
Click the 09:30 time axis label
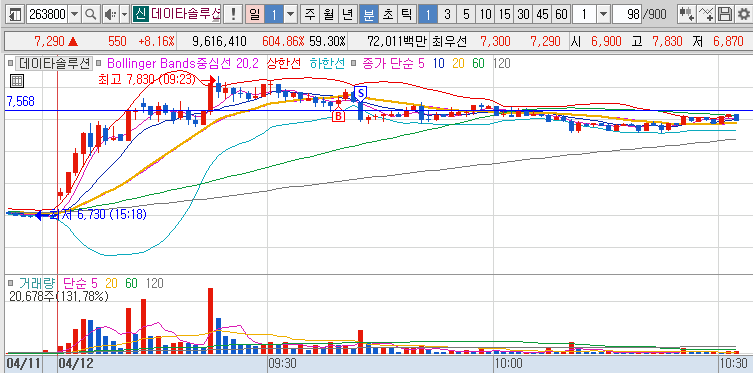(283, 363)
